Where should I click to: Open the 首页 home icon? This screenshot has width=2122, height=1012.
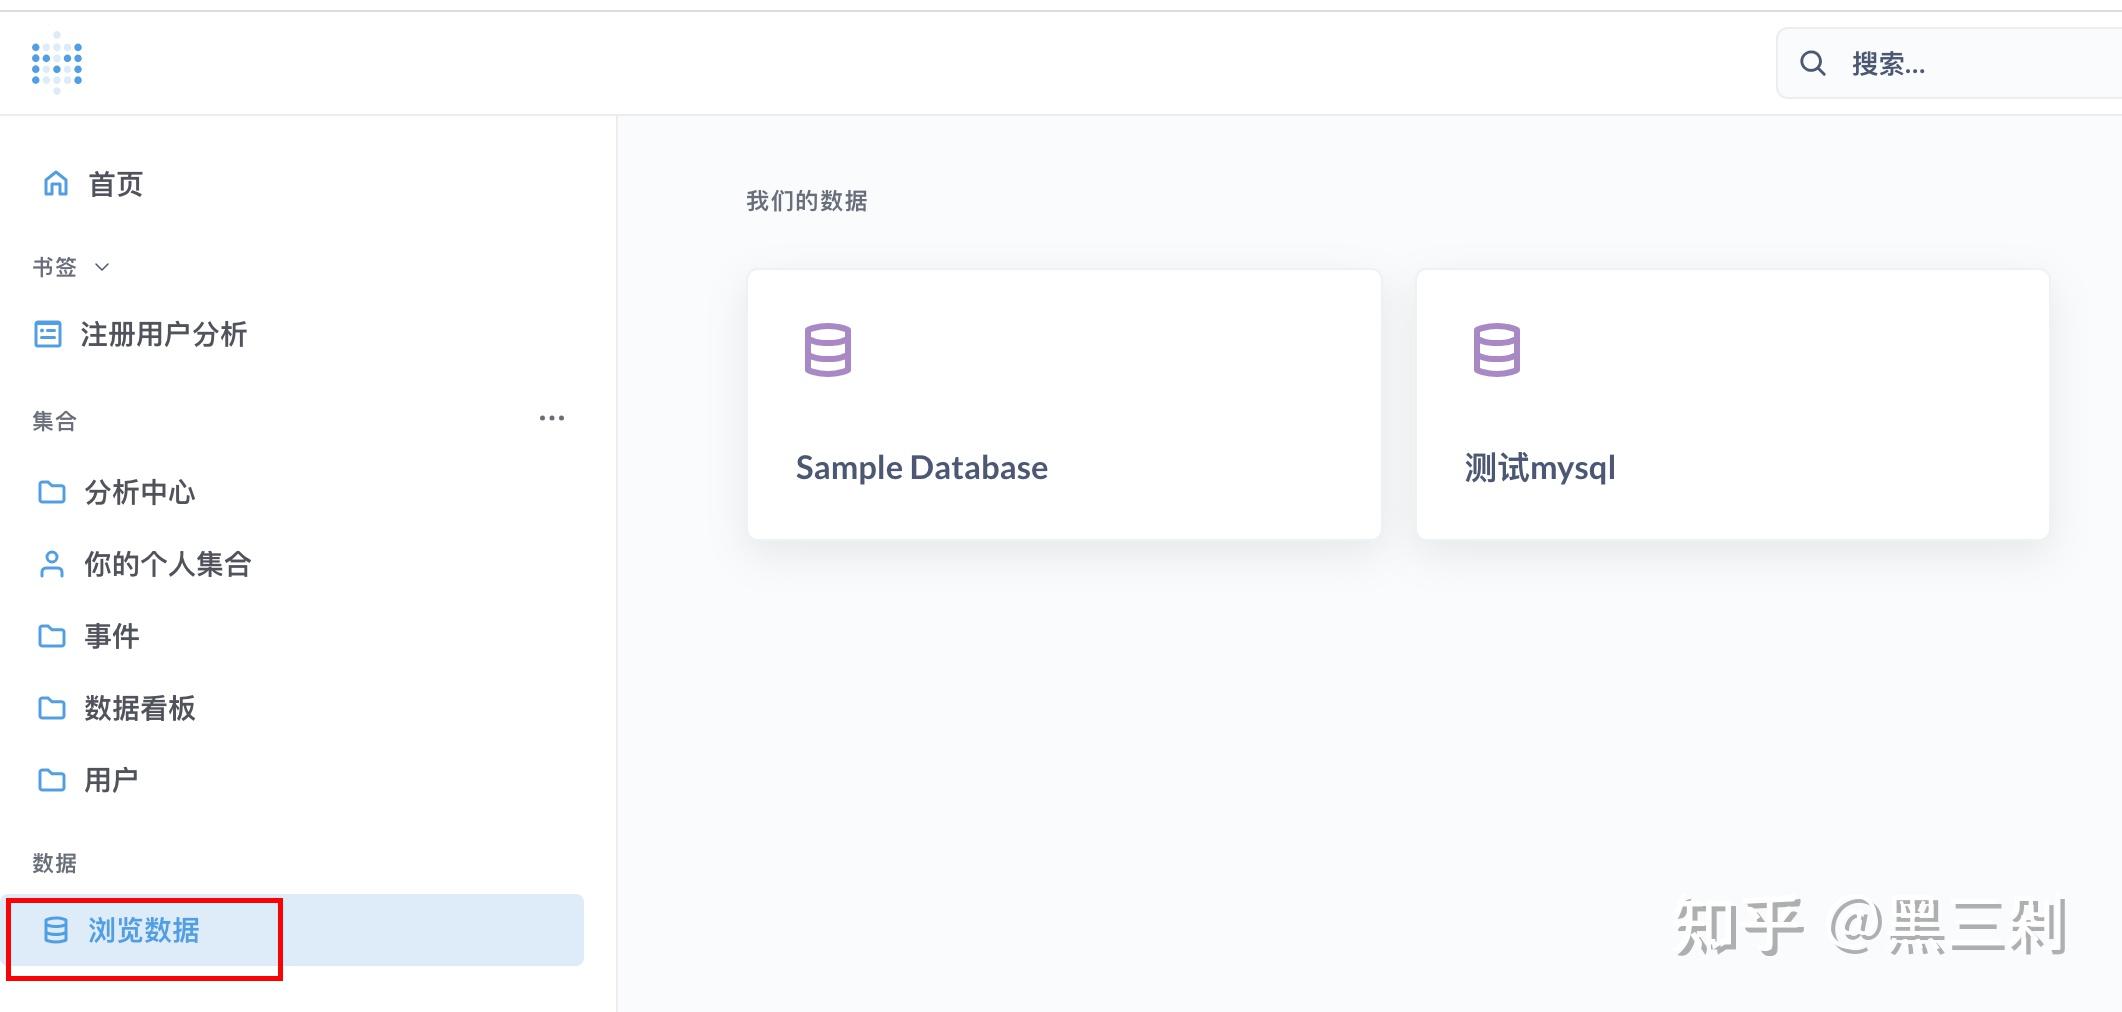[56, 183]
